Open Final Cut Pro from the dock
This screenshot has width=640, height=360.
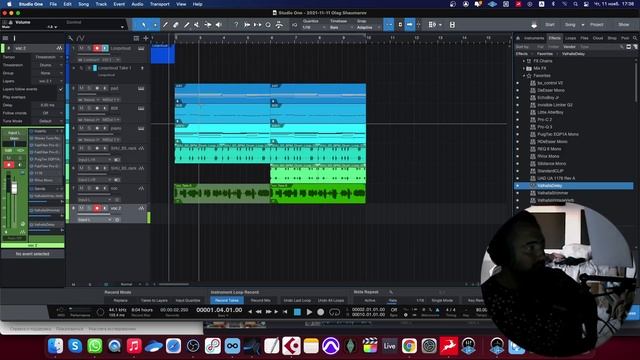click(x=370, y=346)
